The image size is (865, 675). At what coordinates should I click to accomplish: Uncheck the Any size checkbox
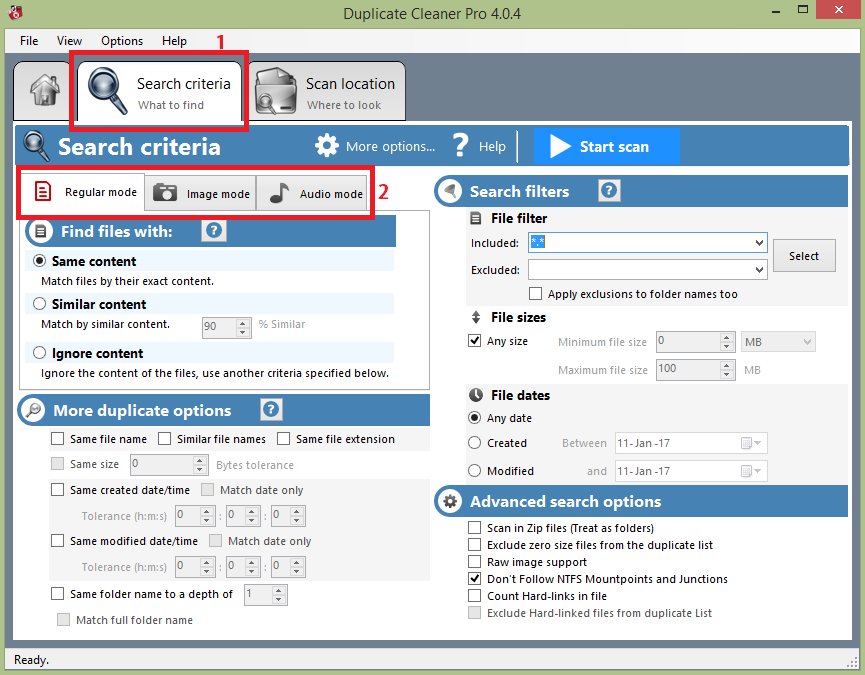475,341
